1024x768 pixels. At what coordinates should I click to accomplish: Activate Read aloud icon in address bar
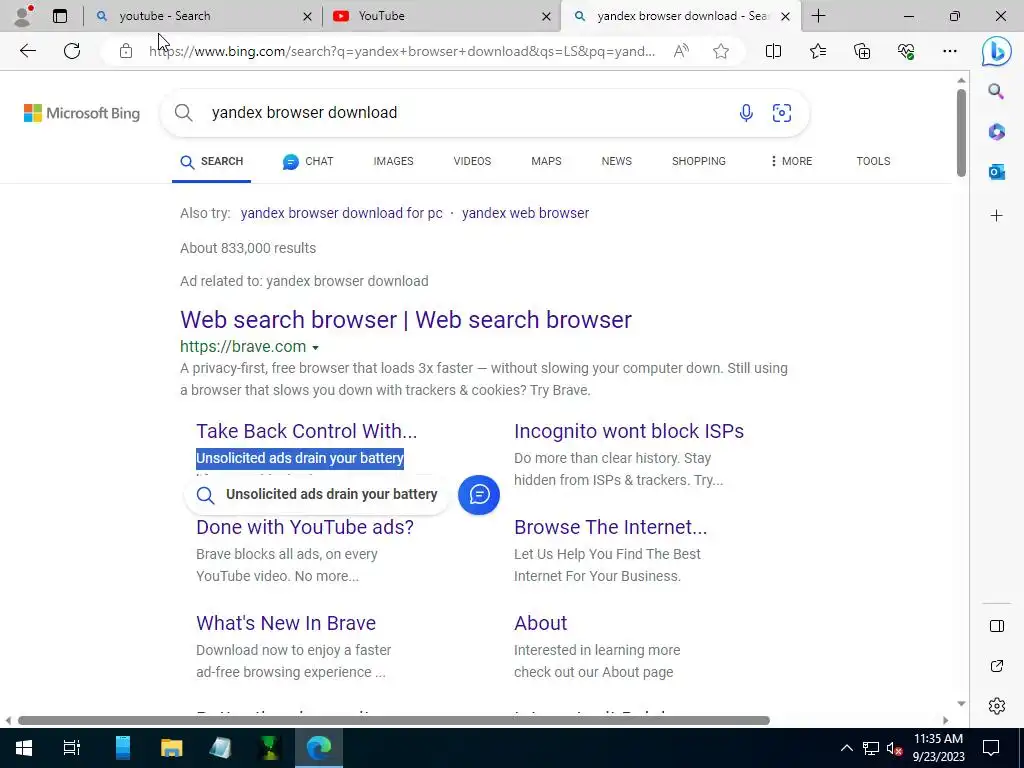pyautogui.click(x=681, y=51)
